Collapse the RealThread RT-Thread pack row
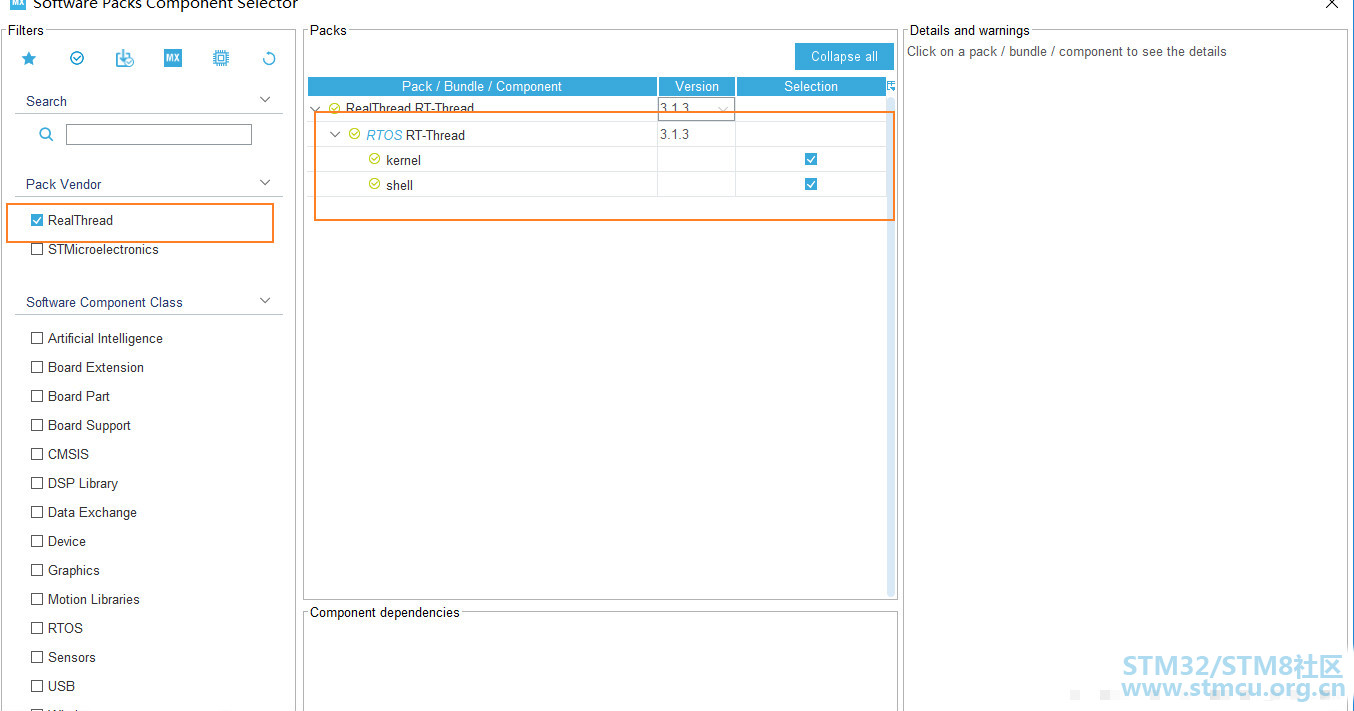The image size is (1354, 711). [x=316, y=109]
